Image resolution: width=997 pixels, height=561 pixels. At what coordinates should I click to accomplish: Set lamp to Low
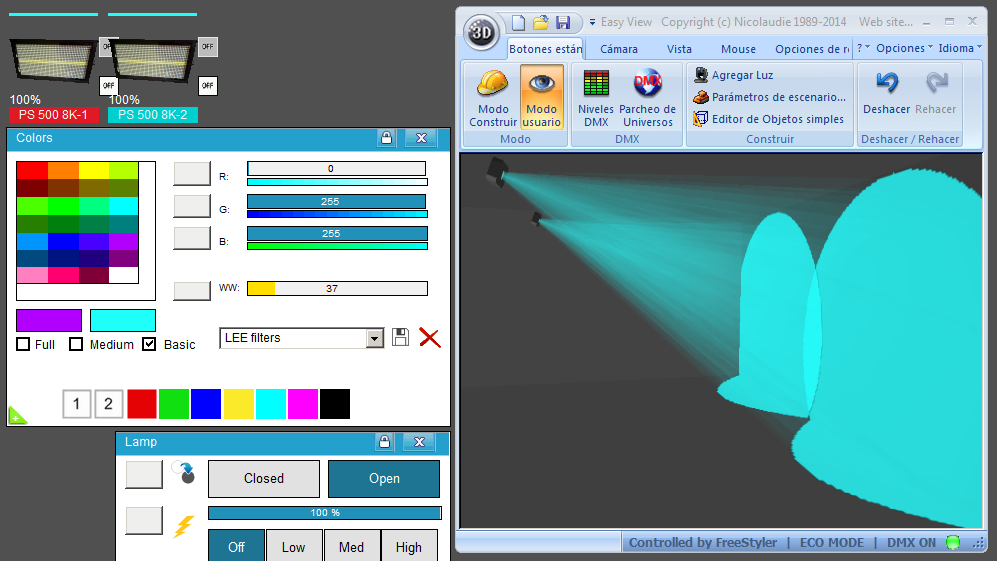click(x=294, y=546)
